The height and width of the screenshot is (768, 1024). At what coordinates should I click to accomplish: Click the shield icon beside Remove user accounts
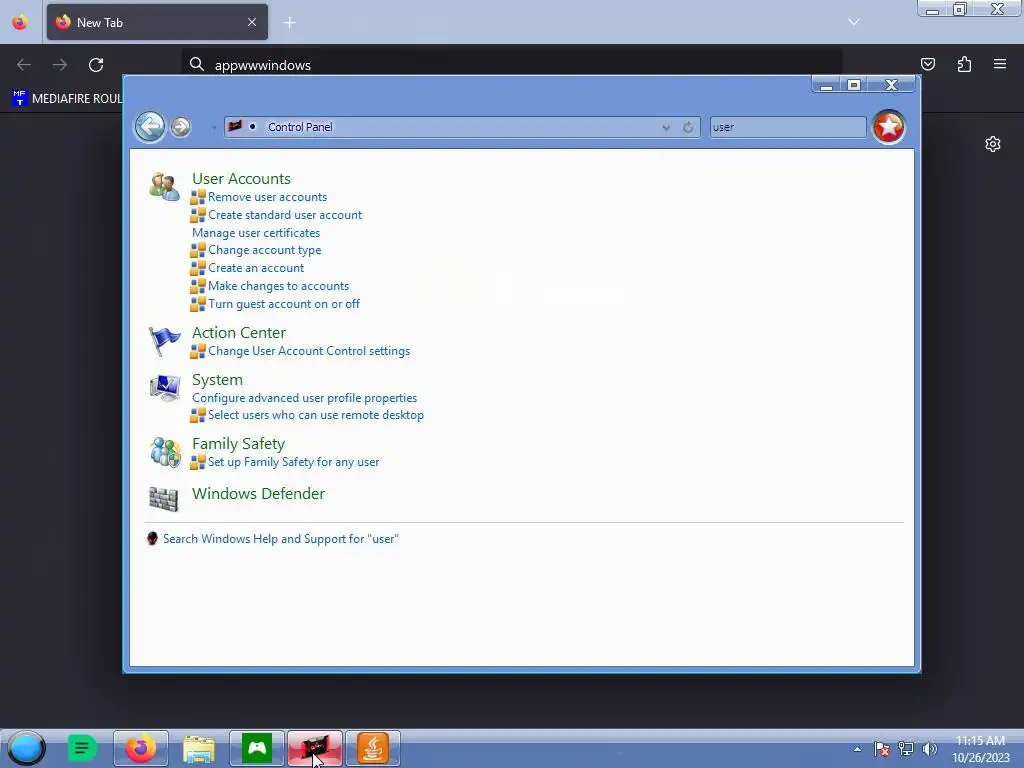(x=198, y=197)
